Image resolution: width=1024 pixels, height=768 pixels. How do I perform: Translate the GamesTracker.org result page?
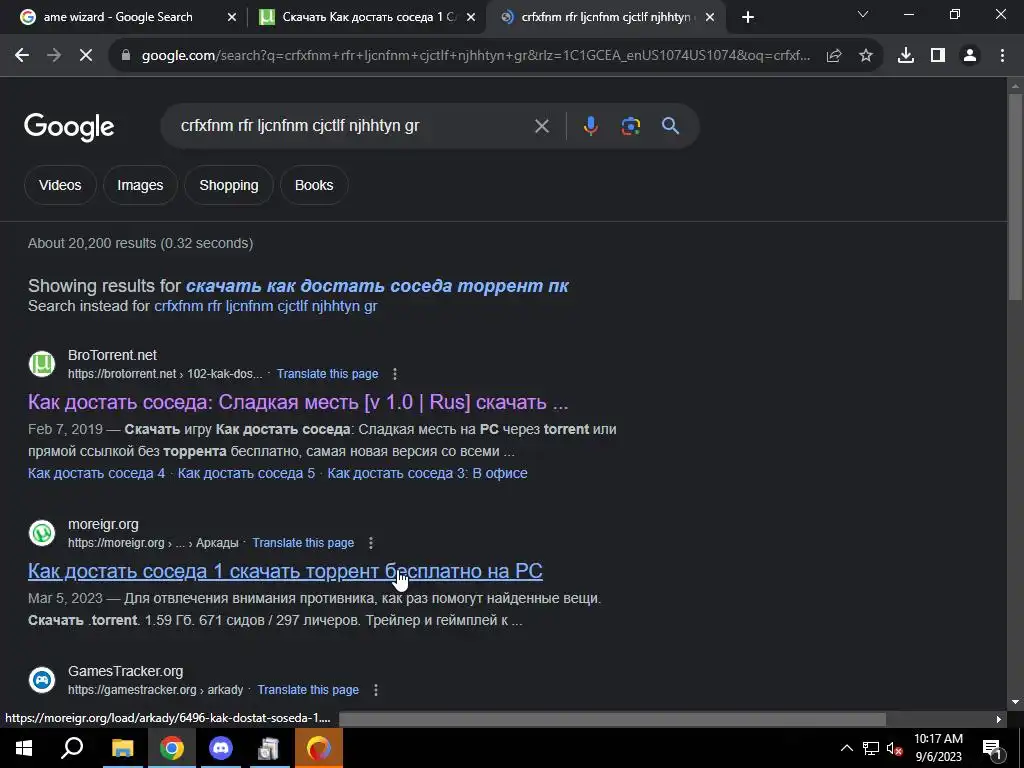click(308, 690)
